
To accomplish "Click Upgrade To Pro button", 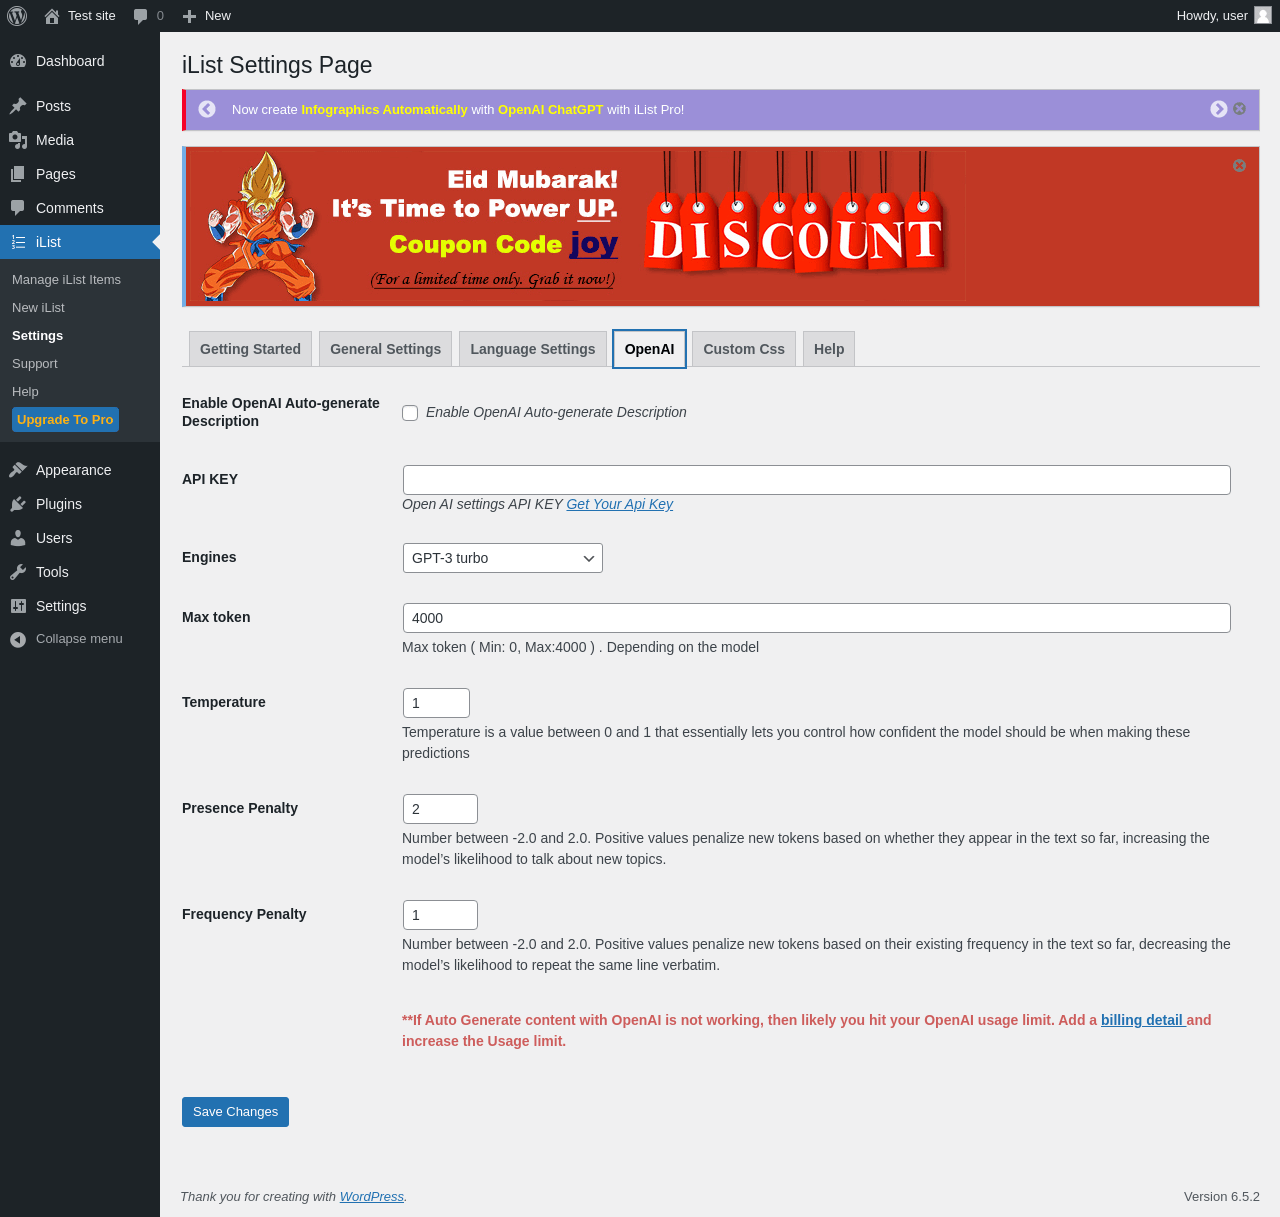I will tap(65, 420).
